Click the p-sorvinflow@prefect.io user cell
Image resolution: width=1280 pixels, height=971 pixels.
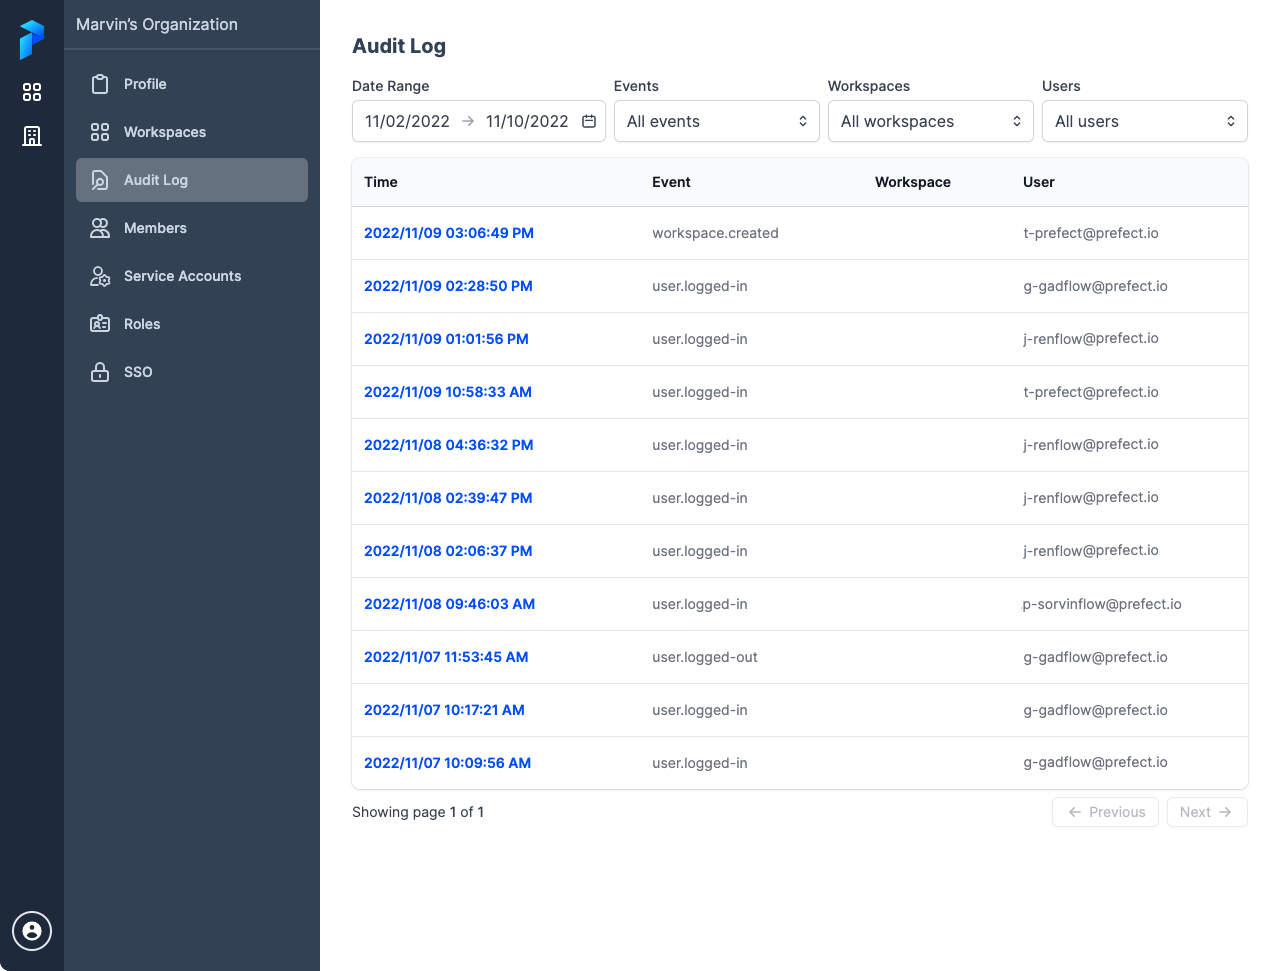click(x=1102, y=604)
